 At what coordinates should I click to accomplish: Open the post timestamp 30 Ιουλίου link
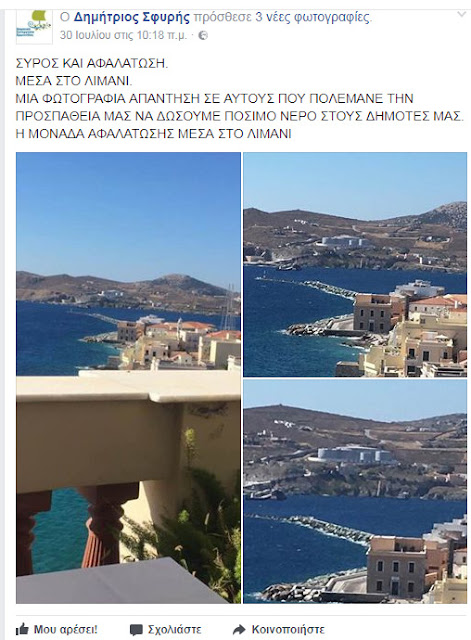click(123, 36)
